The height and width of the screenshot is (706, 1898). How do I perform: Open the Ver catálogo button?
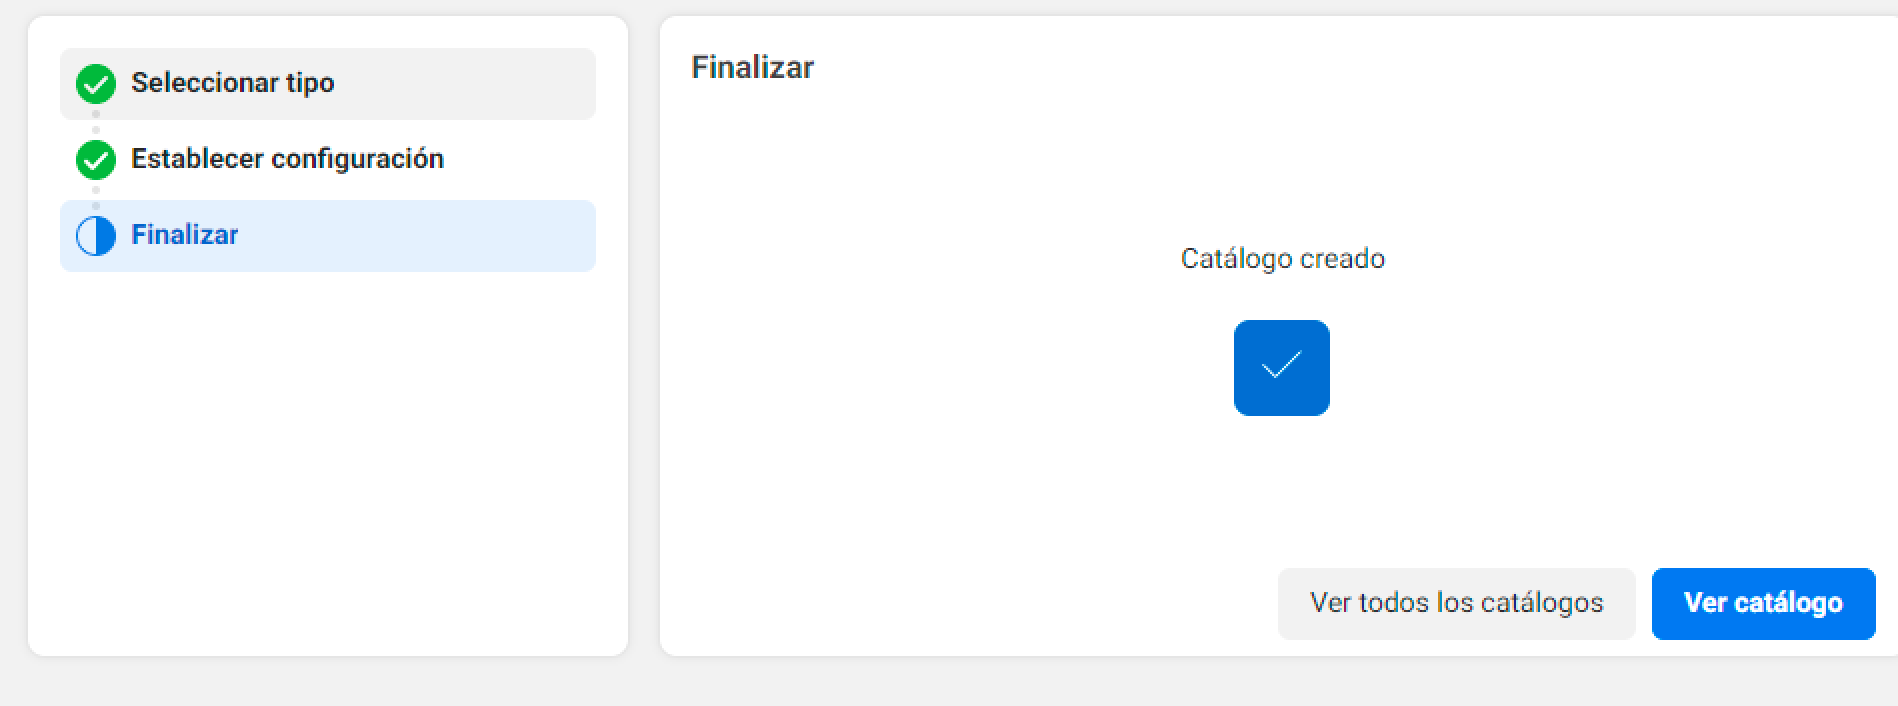click(x=1763, y=603)
